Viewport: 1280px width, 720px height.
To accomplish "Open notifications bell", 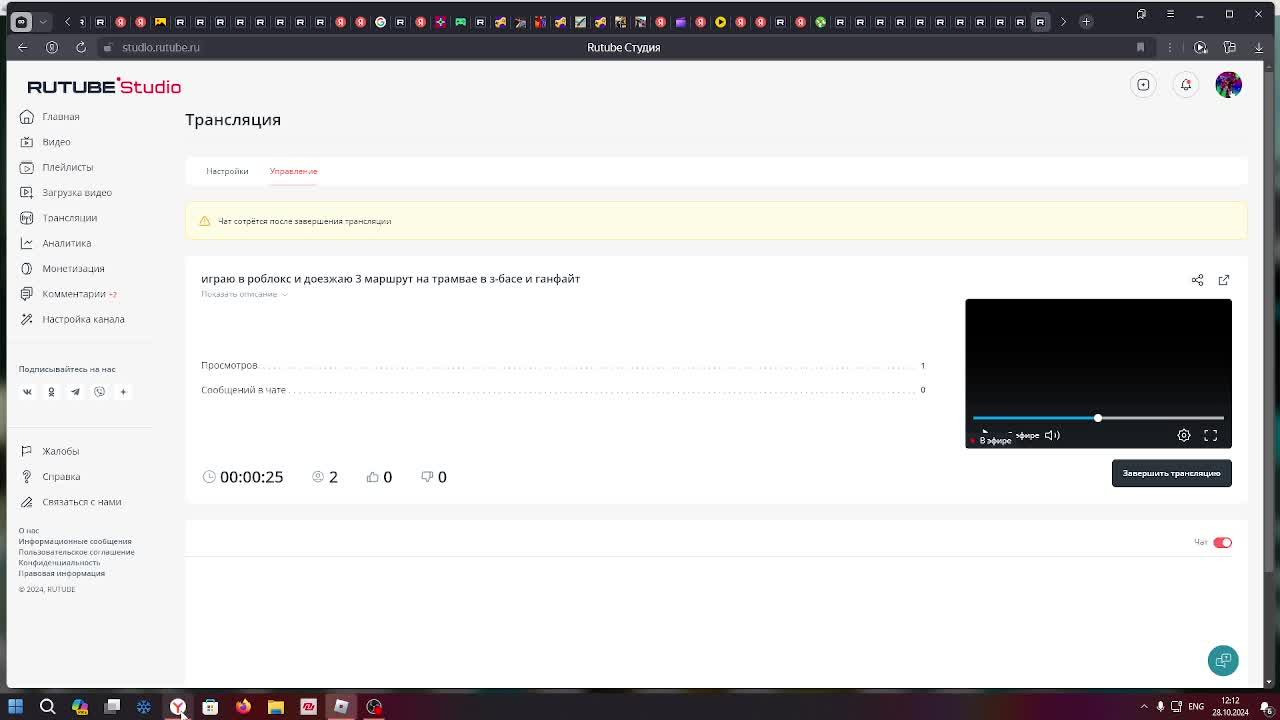I will (x=1186, y=85).
